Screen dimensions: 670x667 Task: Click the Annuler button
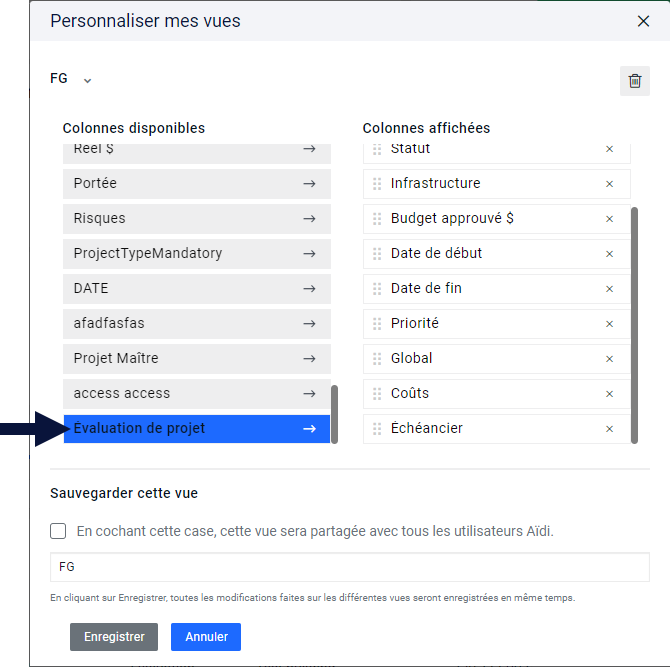tap(206, 637)
